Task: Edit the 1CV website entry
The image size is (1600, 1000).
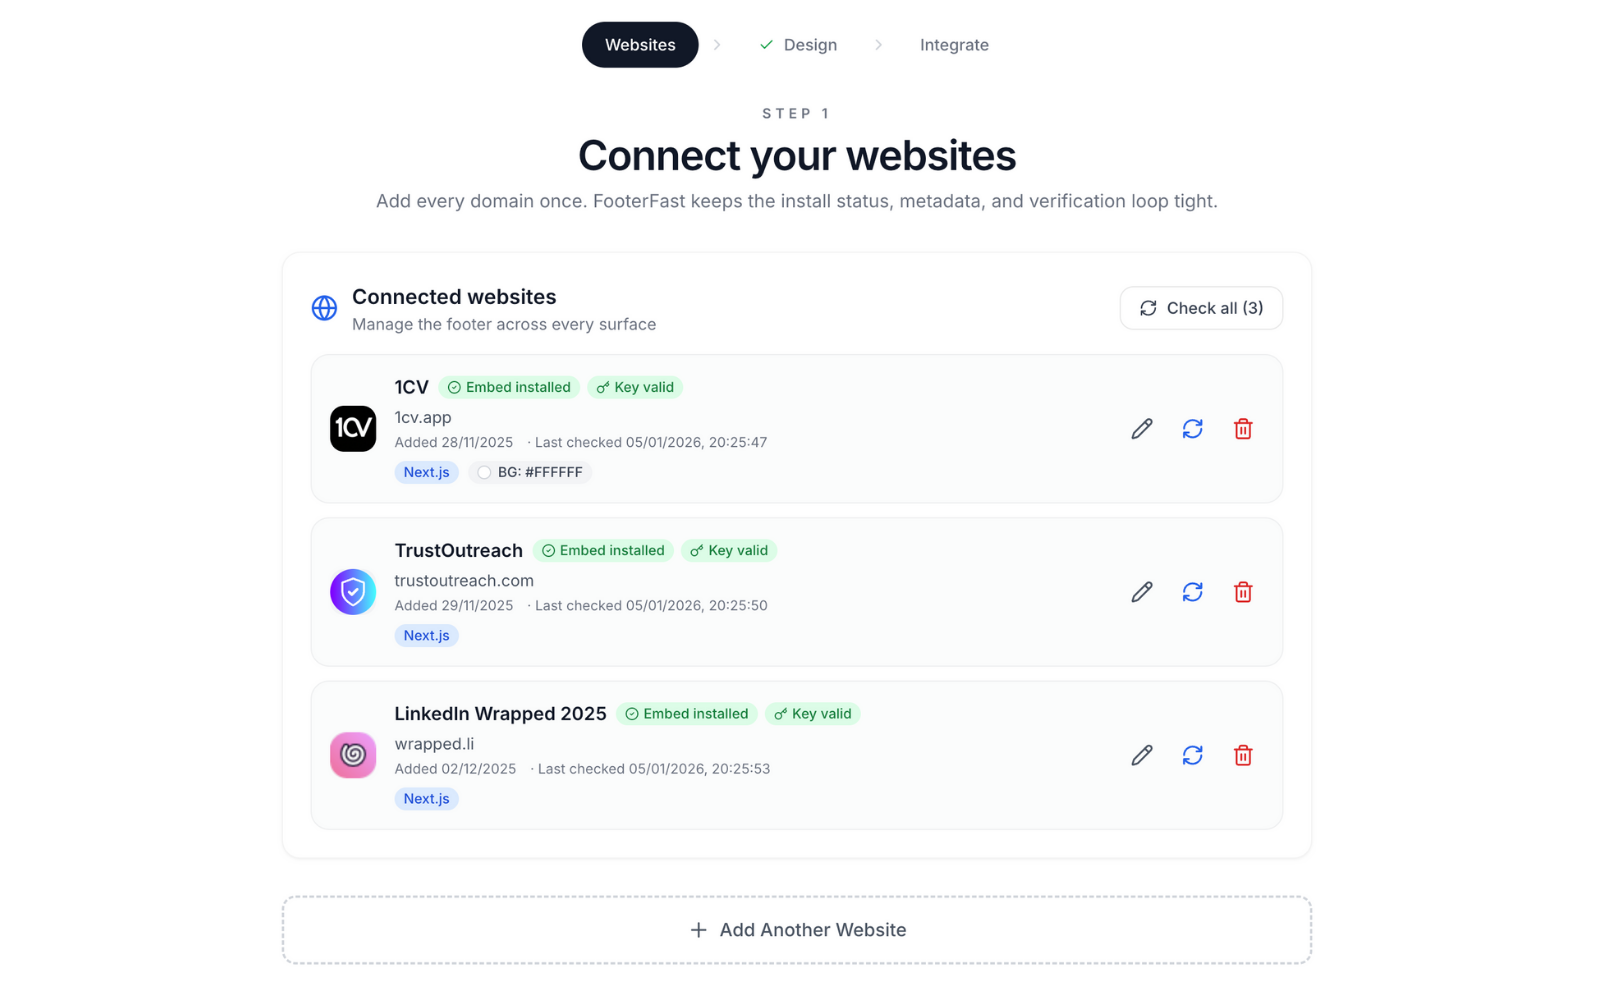Action: (1141, 428)
